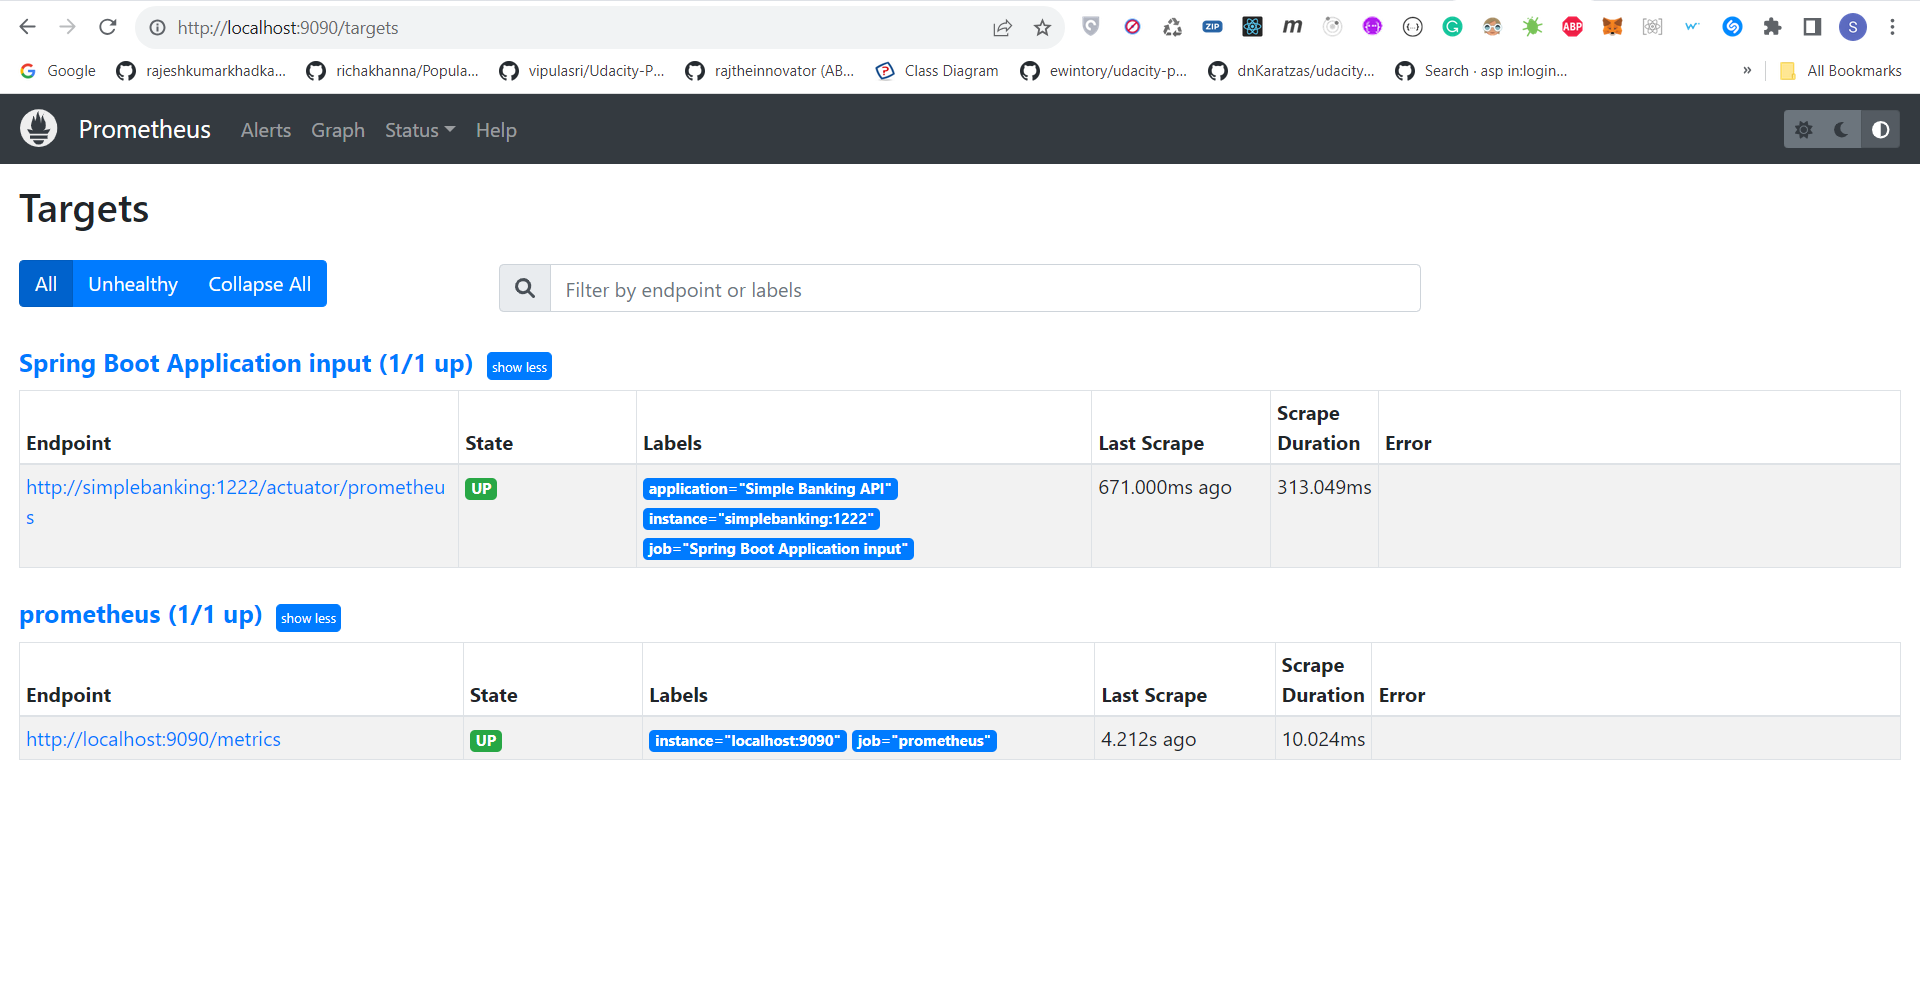Switch to light theme with sun icon
1920x988 pixels.
coord(1804,129)
